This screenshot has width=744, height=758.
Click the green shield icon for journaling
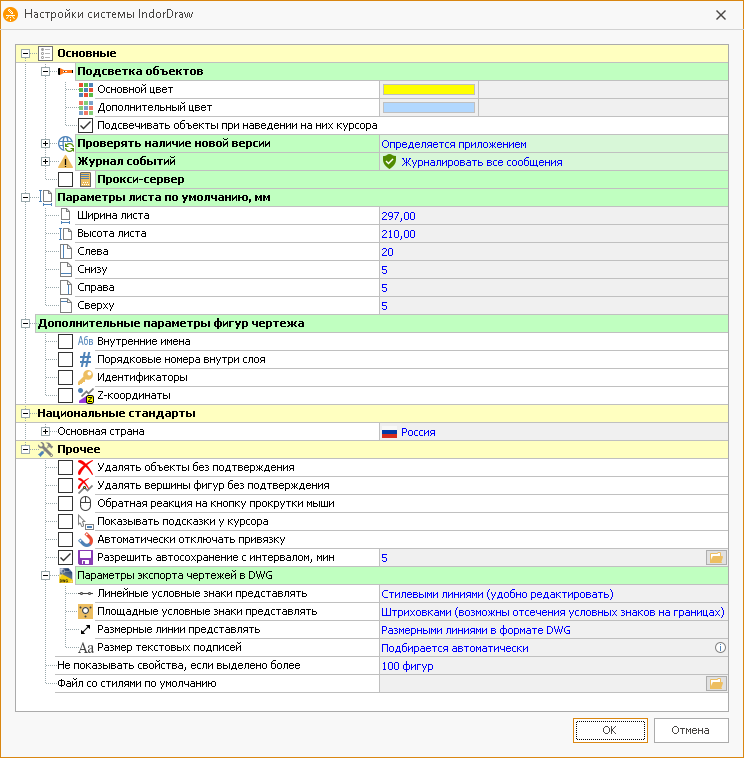pyautogui.click(x=389, y=162)
